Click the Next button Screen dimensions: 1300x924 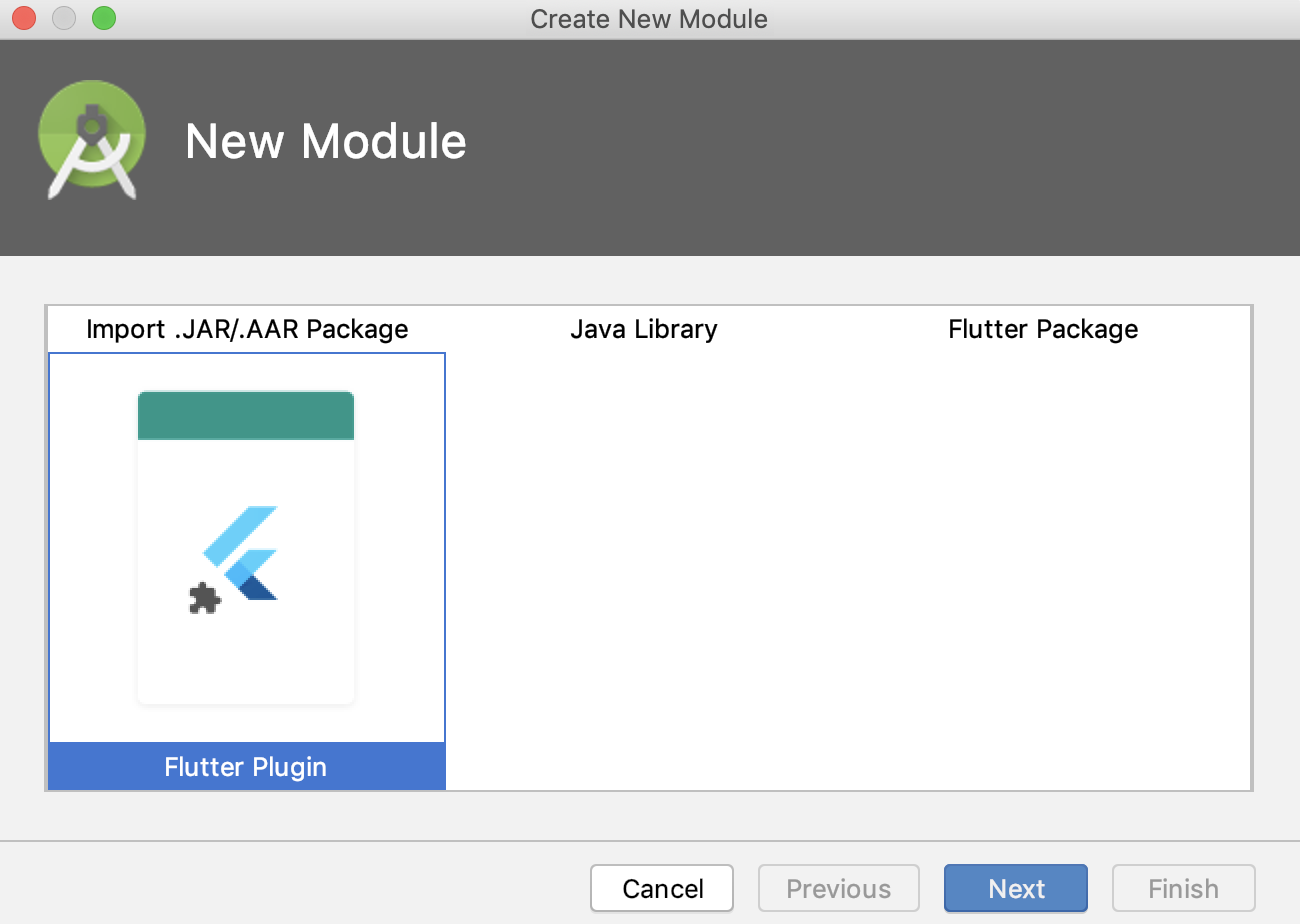pyautogui.click(x=1016, y=889)
